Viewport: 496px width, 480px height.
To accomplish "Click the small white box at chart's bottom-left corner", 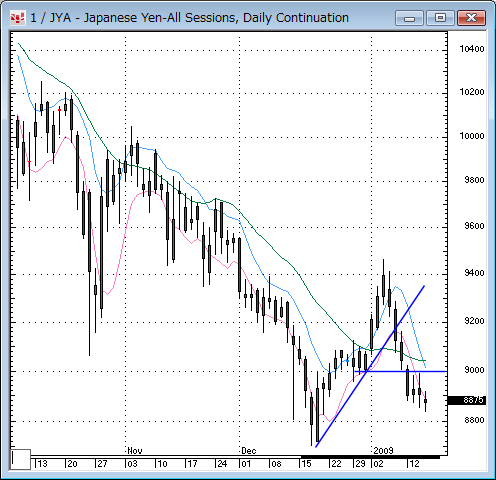I will pyautogui.click(x=21, y=459).
